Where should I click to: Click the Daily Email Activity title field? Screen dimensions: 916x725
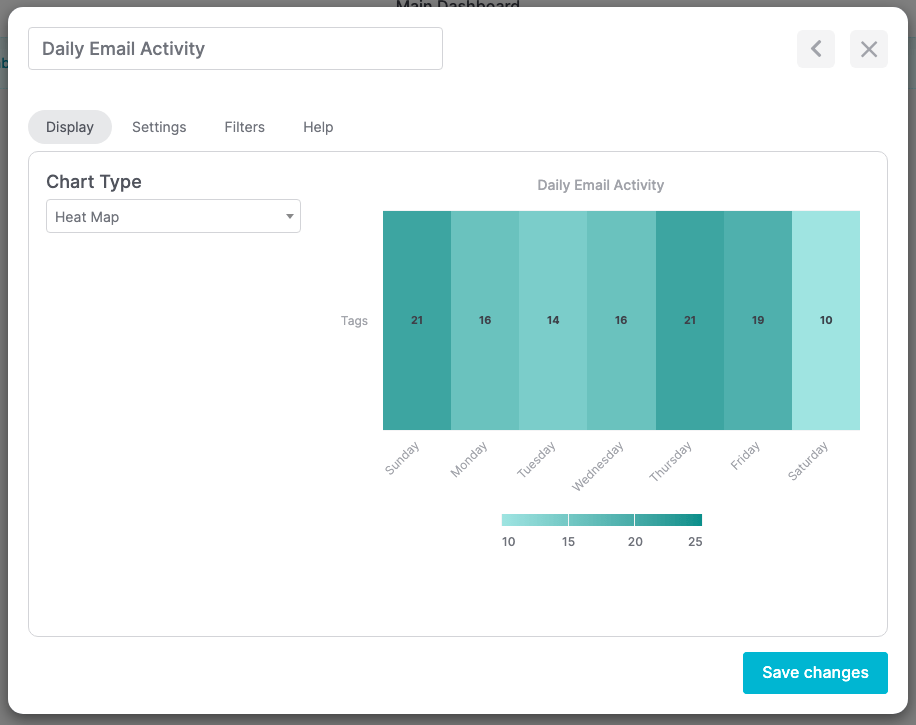[235, 48]
